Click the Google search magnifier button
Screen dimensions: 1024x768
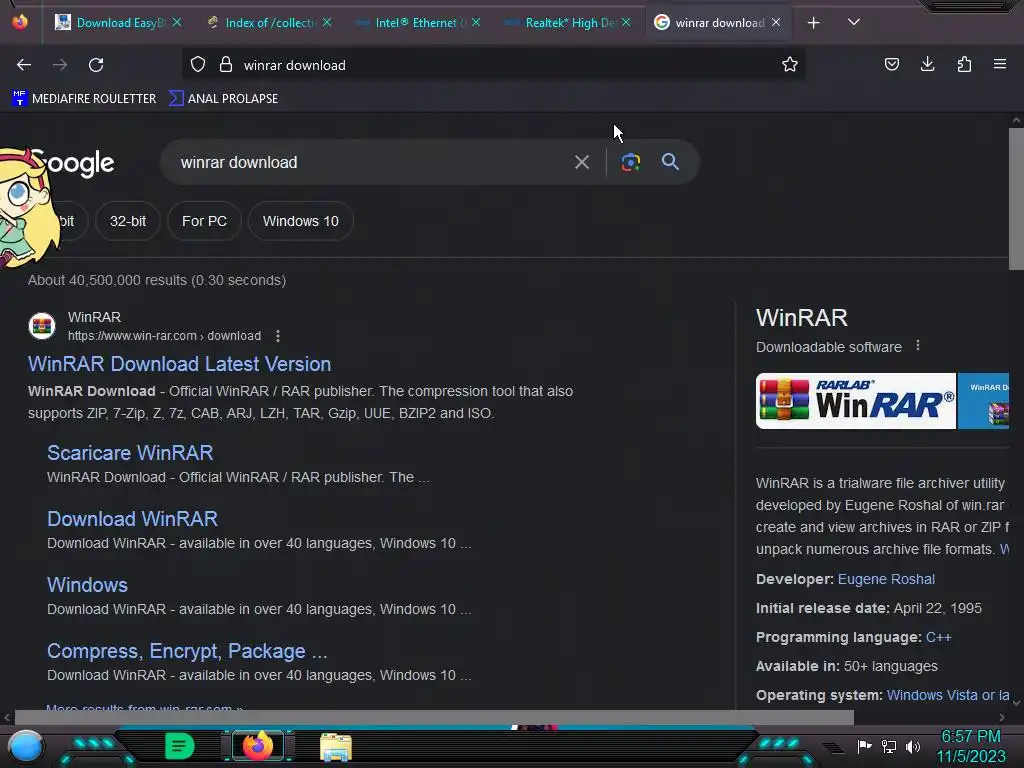coord(670,161)
